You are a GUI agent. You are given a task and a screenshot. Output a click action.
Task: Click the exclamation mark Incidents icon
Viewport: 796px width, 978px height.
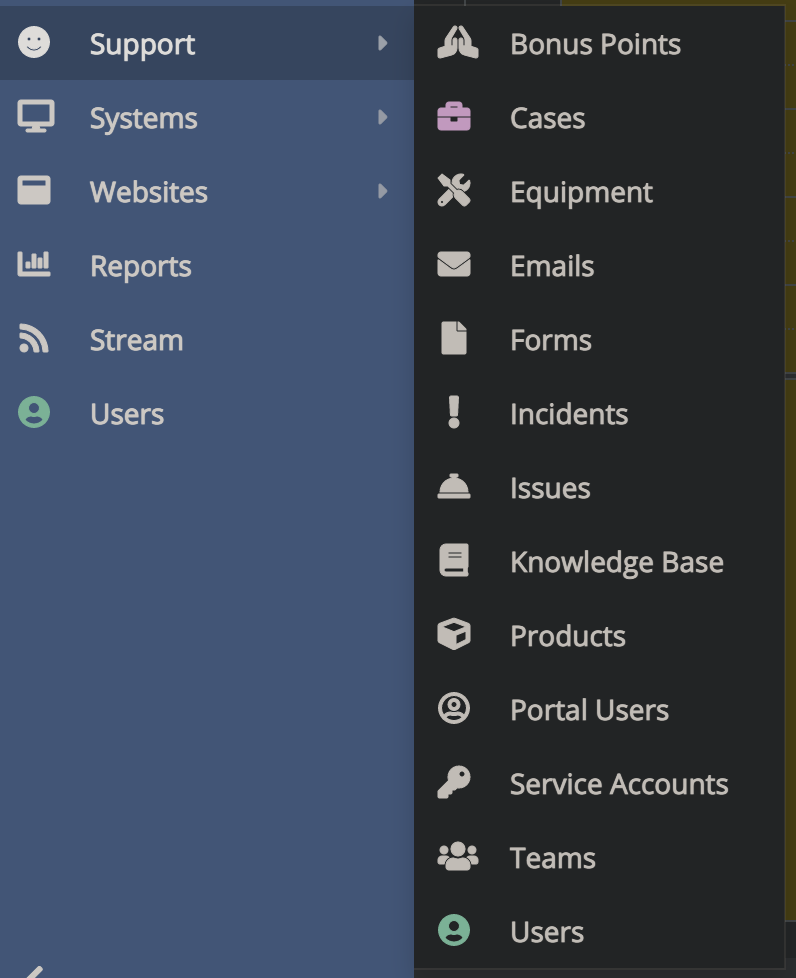(454, 413)
